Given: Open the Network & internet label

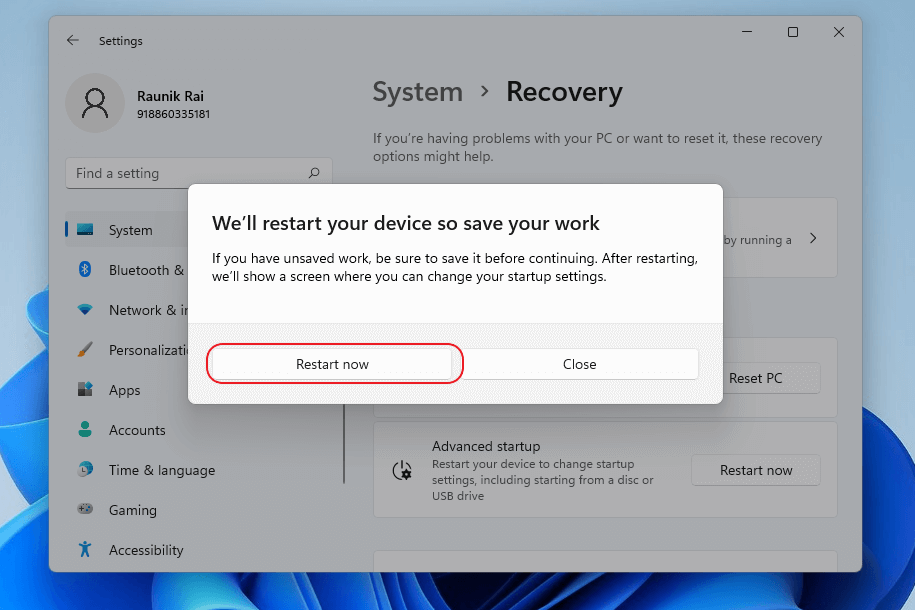Looking at the screenshot, I should pos(148,310).
